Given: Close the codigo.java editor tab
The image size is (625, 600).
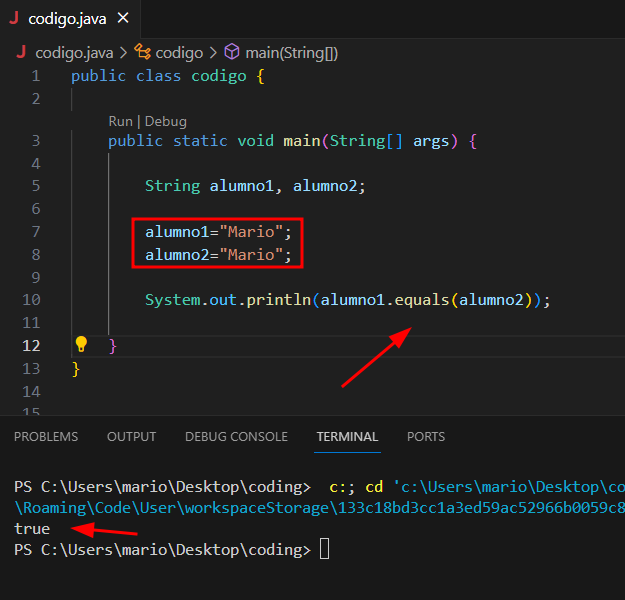Looking at the screenshot, I should tap(123, 18).
